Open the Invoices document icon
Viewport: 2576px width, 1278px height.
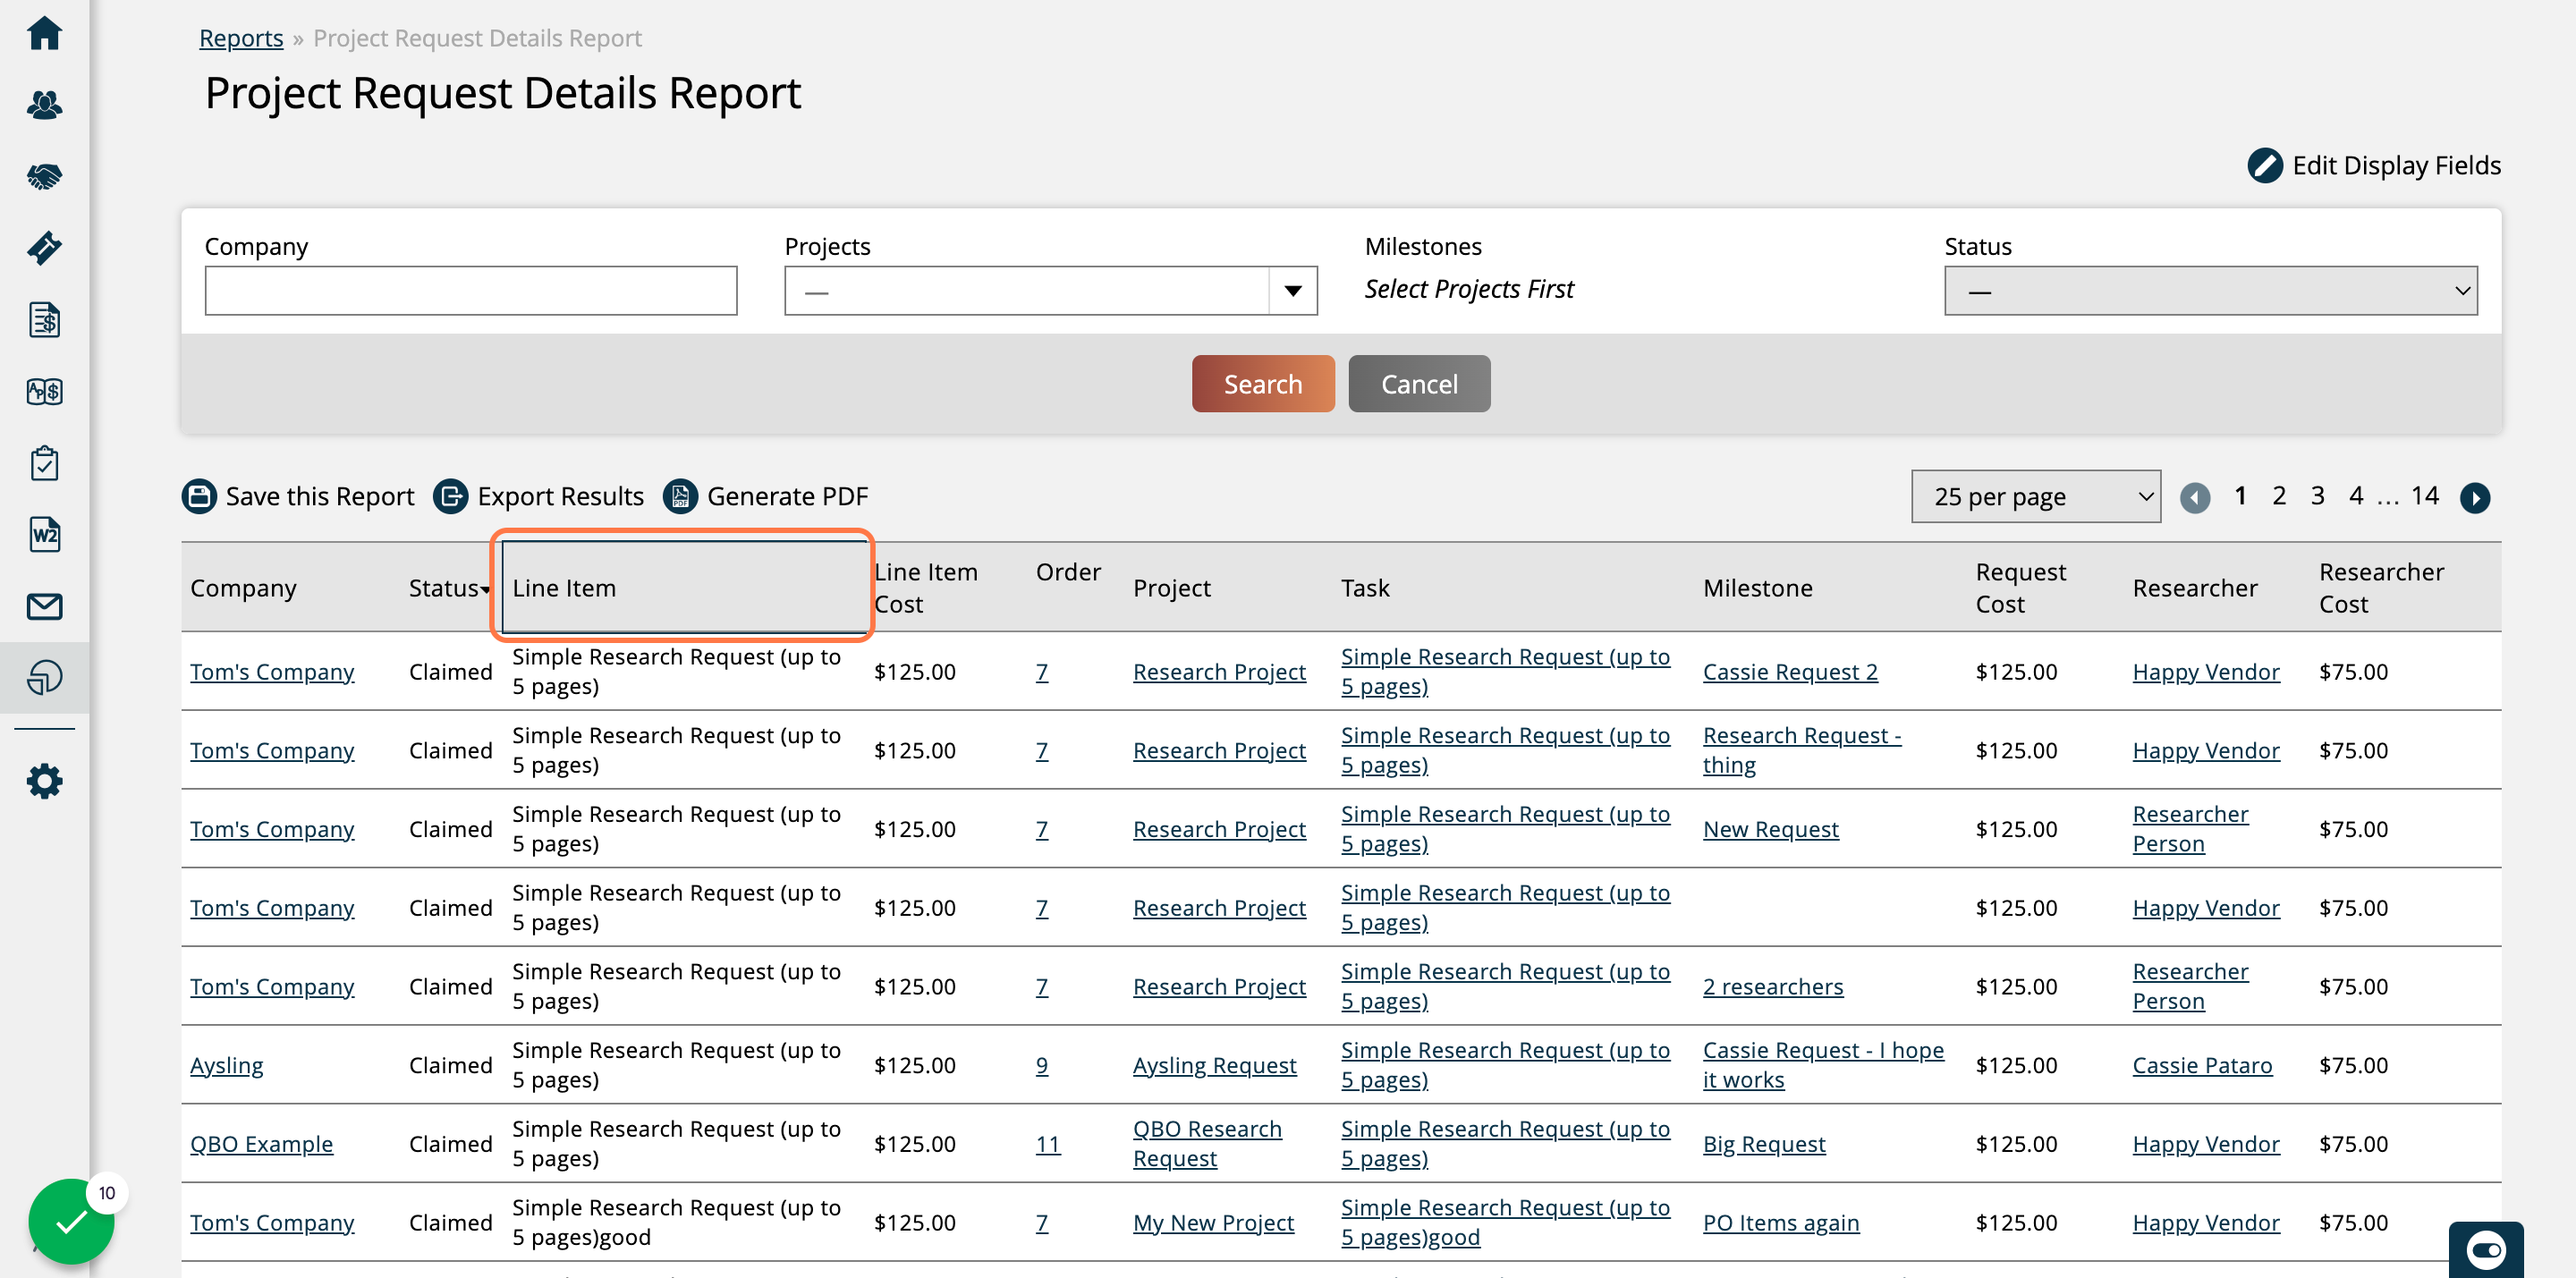(x=44, y=320)
